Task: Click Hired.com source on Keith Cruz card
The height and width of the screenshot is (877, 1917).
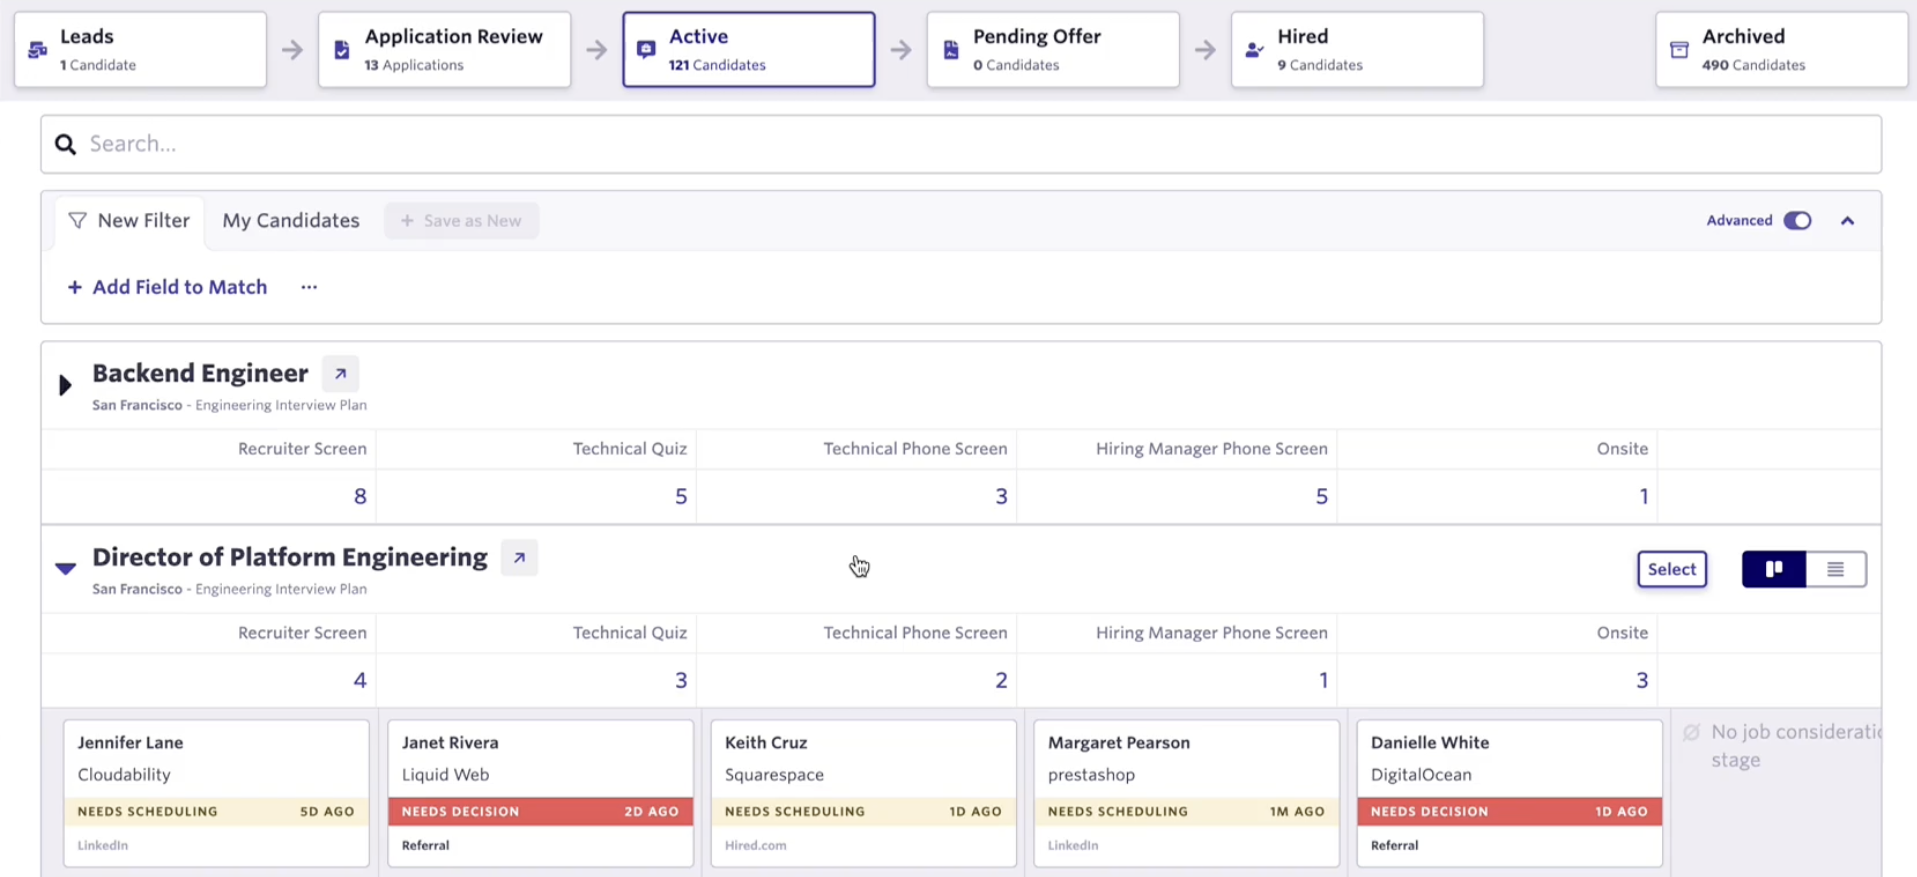Action: [755, 845]
